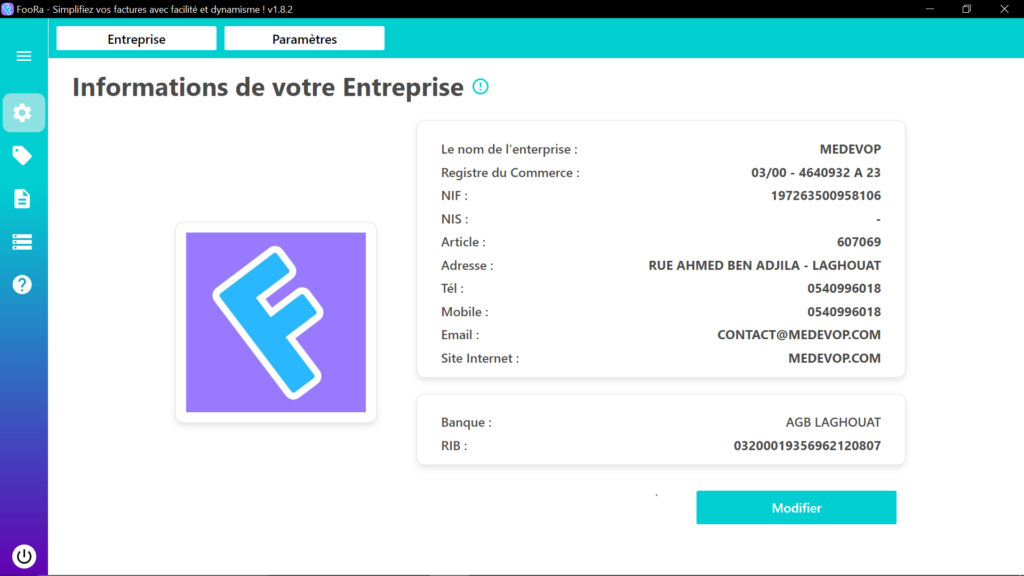Click the RIB number value
Image resolution: width=1024 pixels, height=576 pixels.
[807, 446]
